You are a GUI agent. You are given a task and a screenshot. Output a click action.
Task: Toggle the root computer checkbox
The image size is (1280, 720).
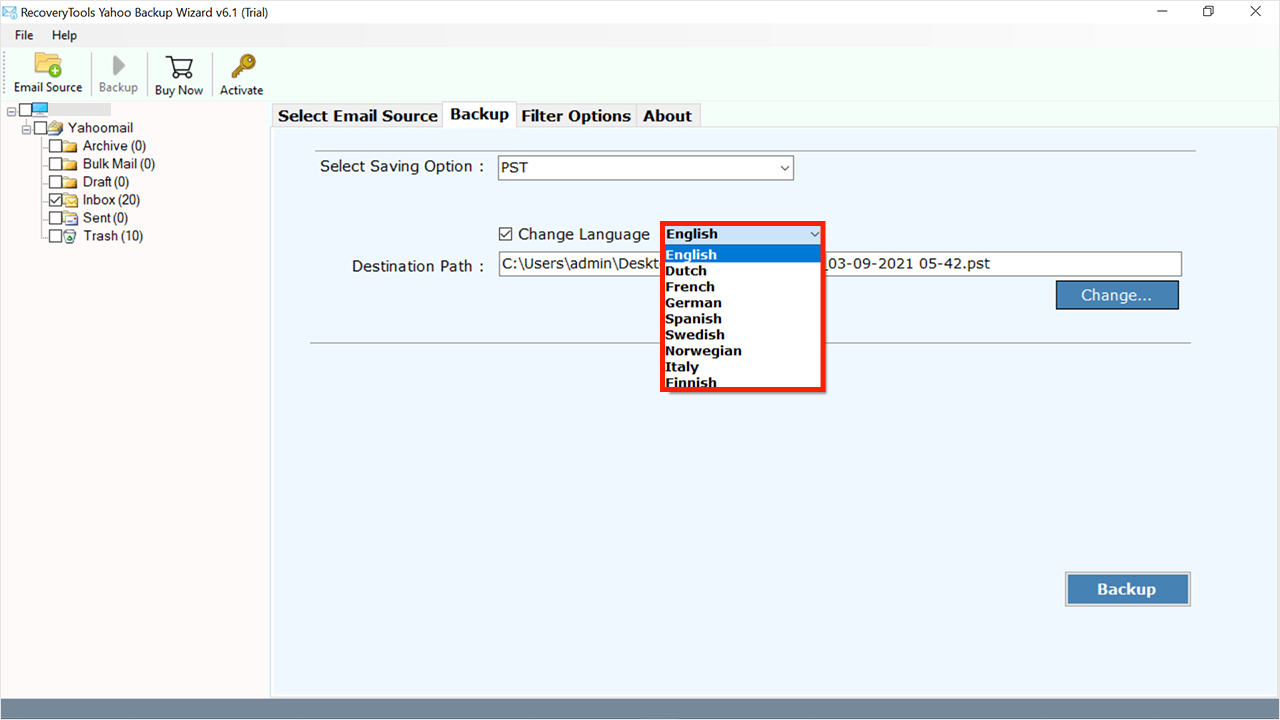point(25,109)
